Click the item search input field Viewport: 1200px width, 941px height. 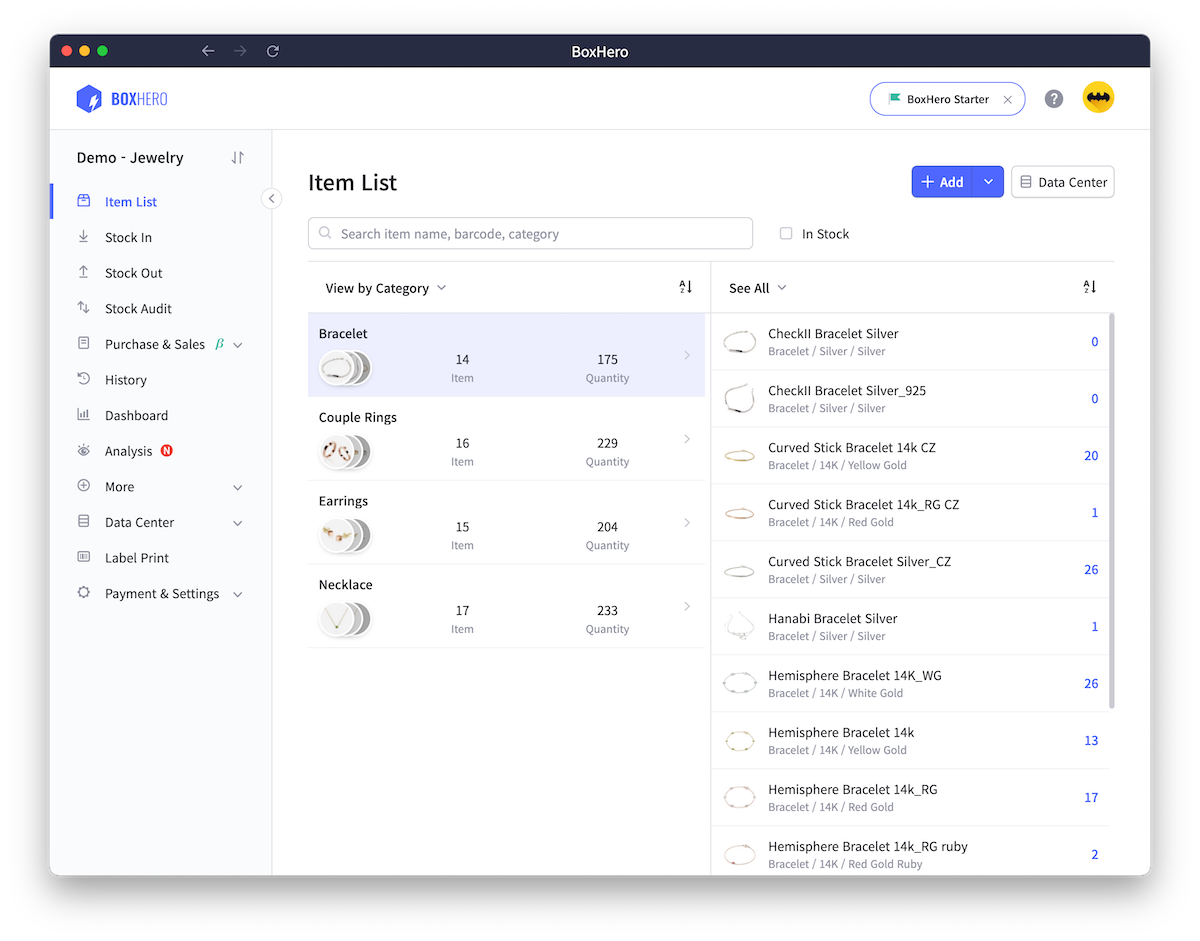click(530, 233)
